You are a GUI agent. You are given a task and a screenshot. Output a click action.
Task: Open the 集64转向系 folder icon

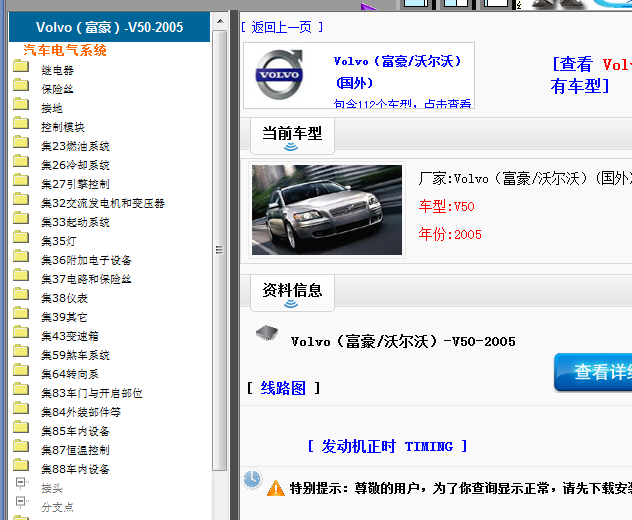[21, 370]
